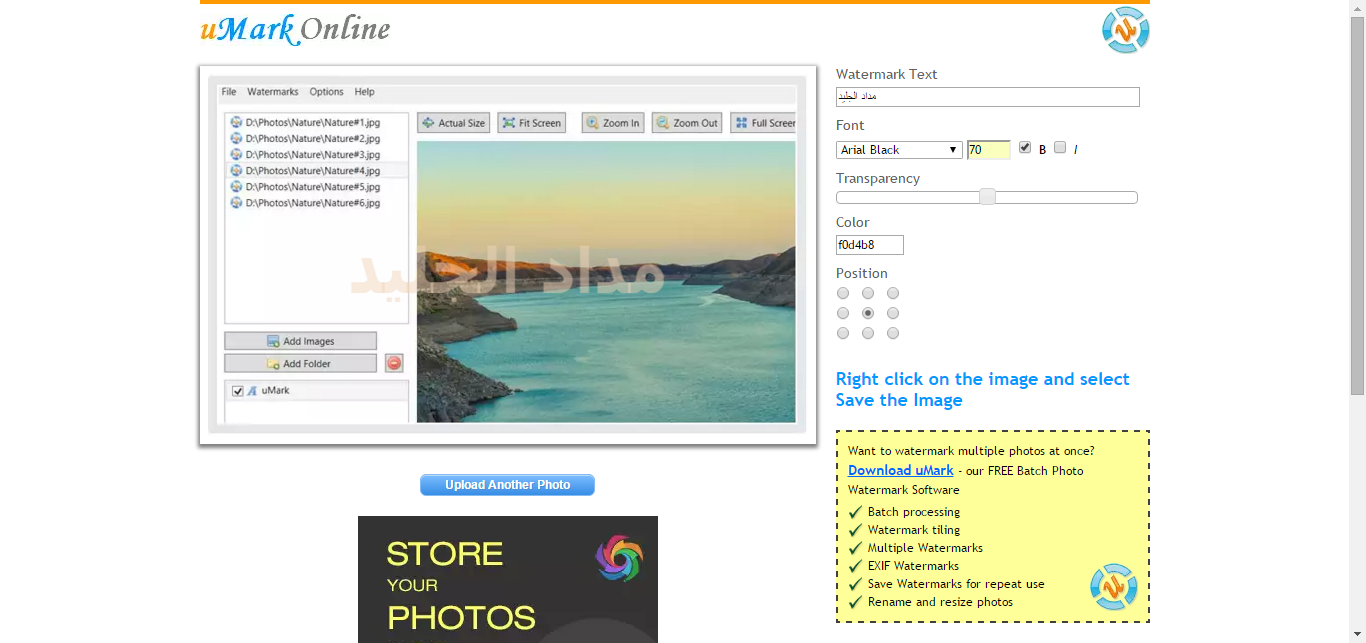Image resolution: width=1366 pixels, height=643 pixels.
Task: Click the Watermark Text input field
Action: (x=987, y=97)
